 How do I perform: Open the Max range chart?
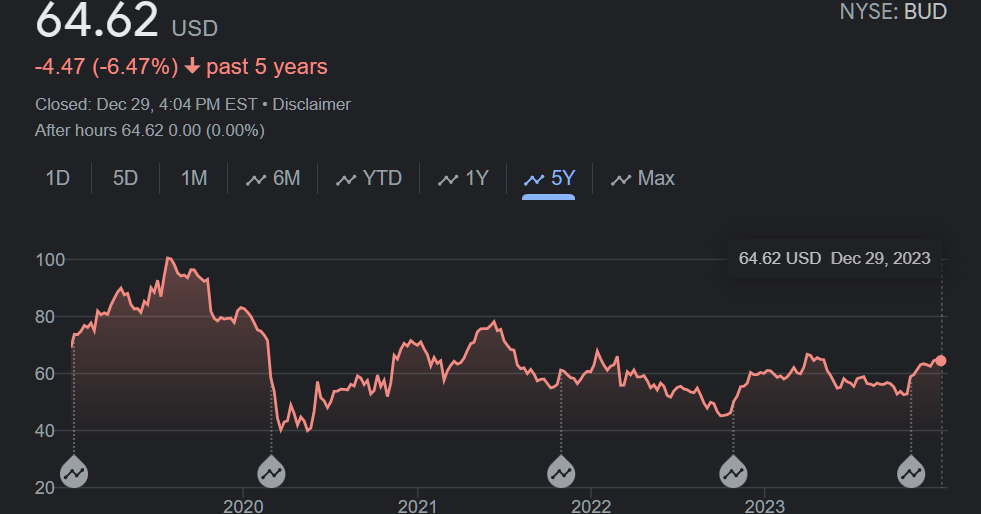click(x=643, y=178)
